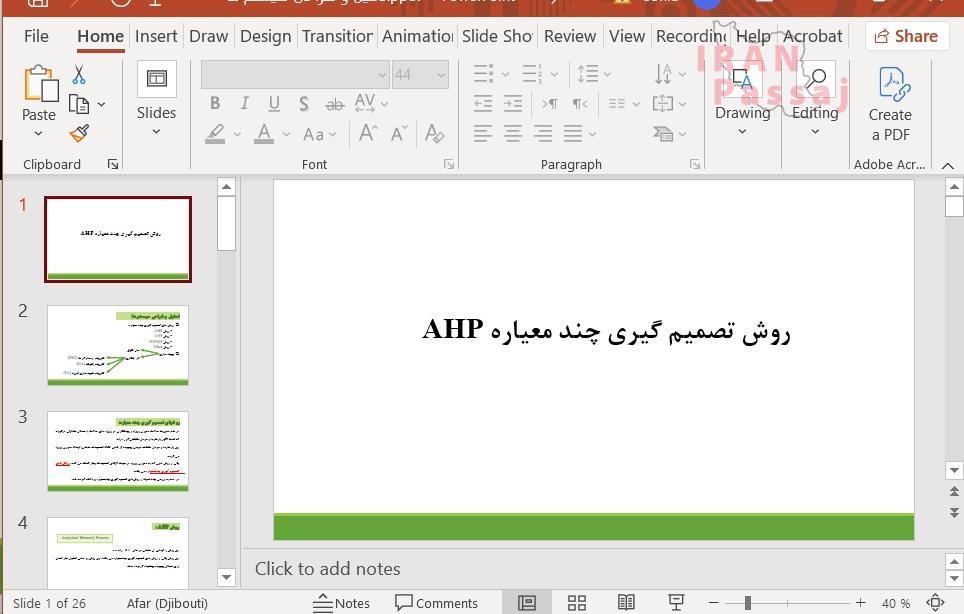Click Create a PDF button
The width and height of the screenshot is (964, 614).
click(x=890, y=103)
